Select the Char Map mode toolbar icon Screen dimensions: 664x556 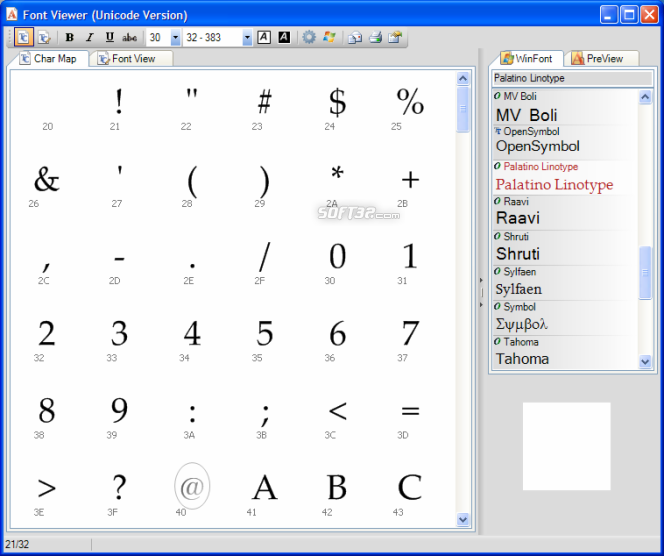(23, 37)
